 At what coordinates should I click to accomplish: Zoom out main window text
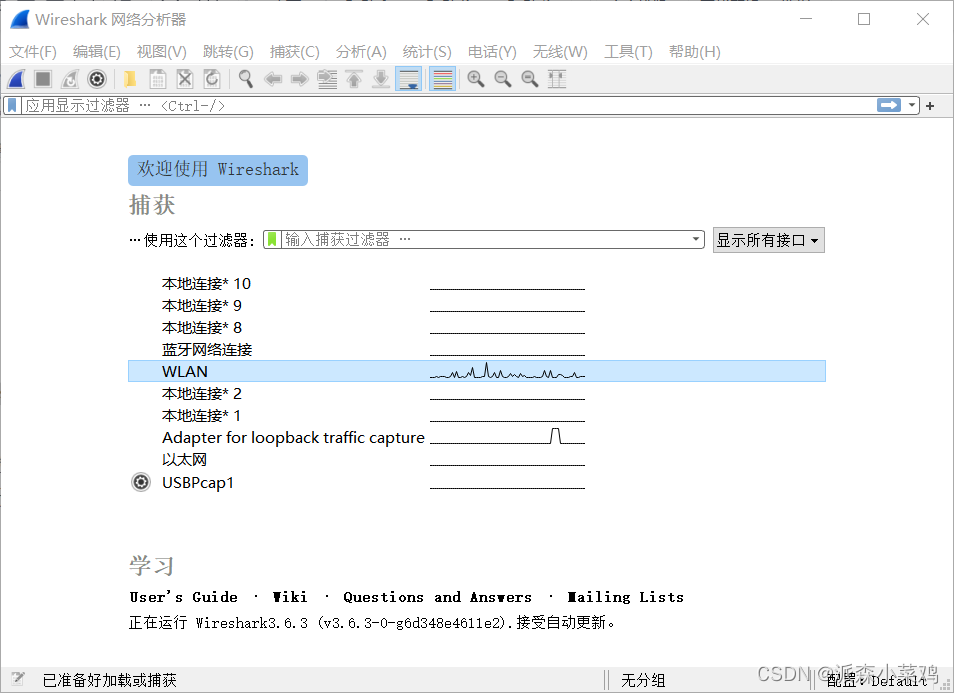point(503,79)
